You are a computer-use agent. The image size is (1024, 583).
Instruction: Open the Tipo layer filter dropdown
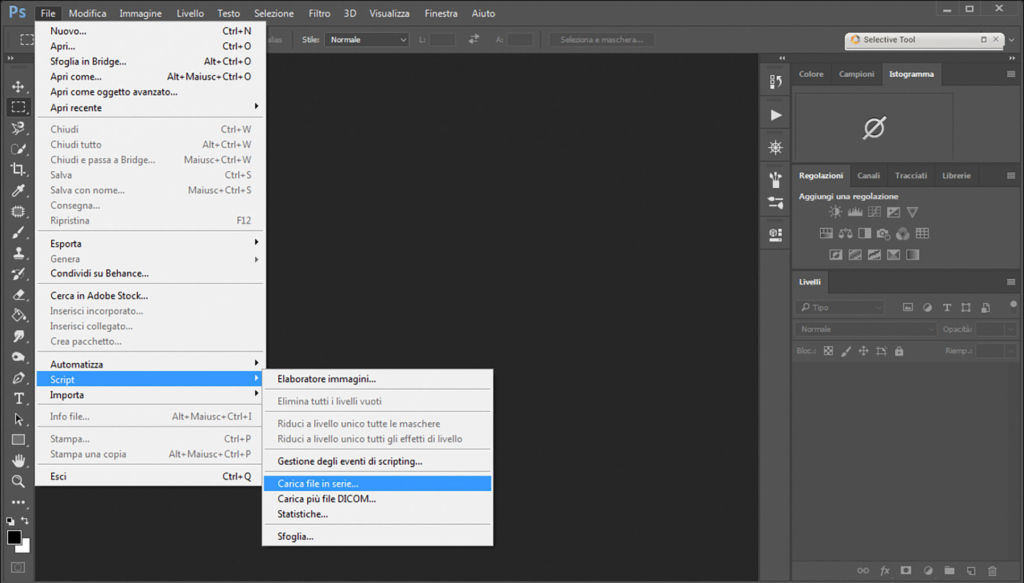[x=840, y=307]
